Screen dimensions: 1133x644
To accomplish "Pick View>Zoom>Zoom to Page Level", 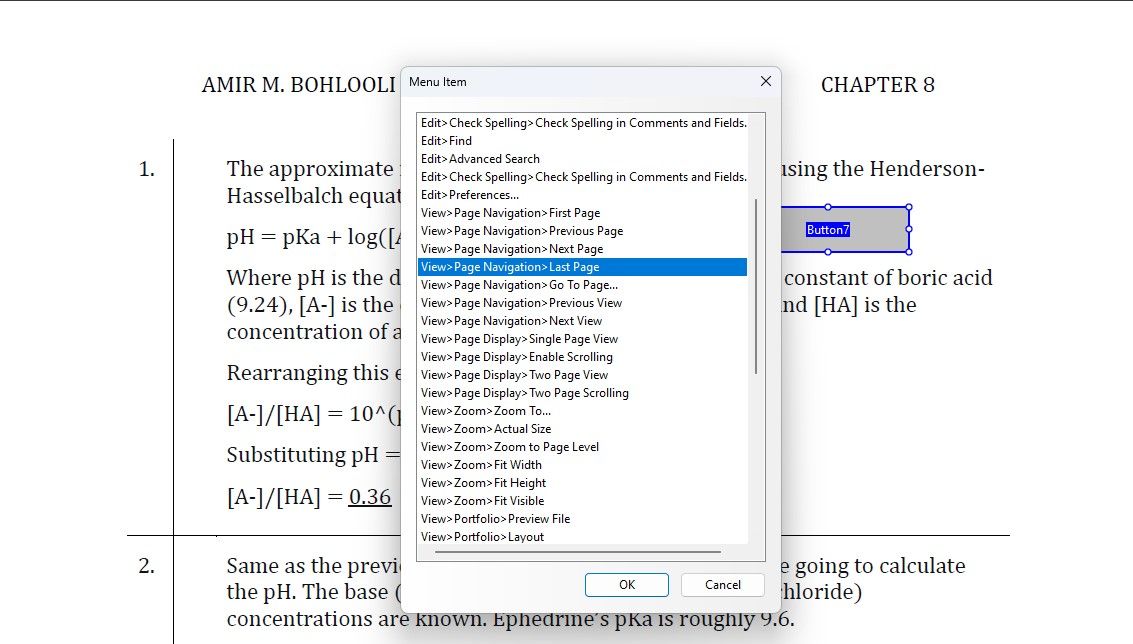I will (582, 447).
